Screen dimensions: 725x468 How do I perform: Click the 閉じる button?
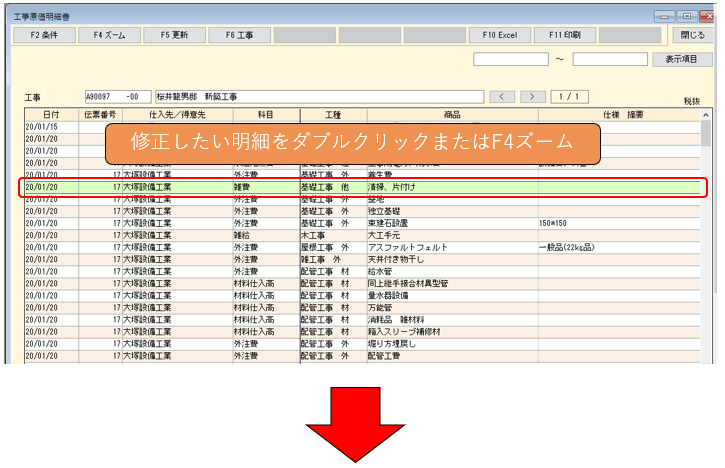693,35
